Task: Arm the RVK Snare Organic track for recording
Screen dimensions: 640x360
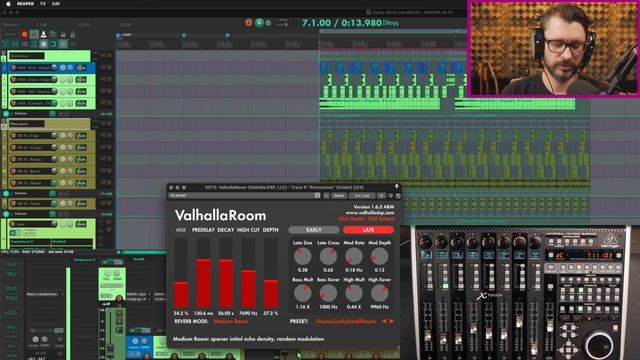Action: [13, 79]
